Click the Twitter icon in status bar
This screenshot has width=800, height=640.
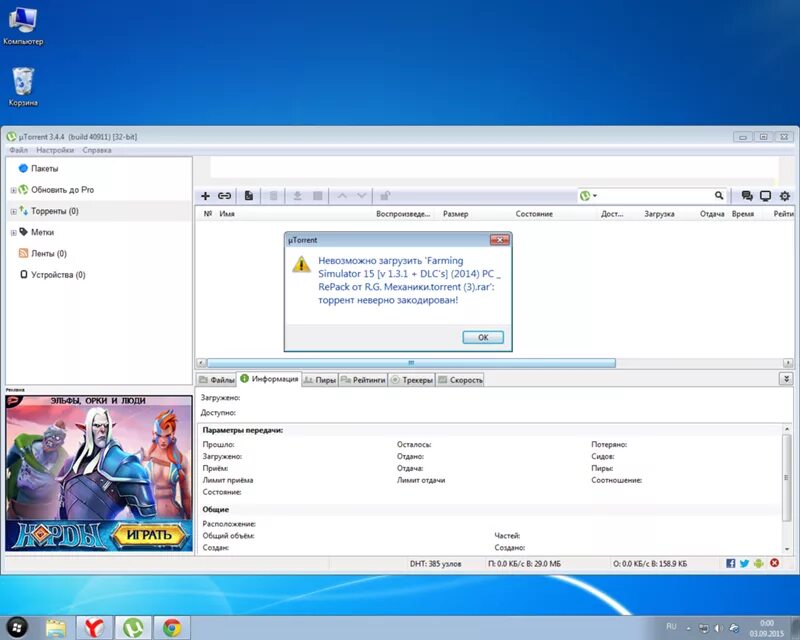(x=744, y=563)
